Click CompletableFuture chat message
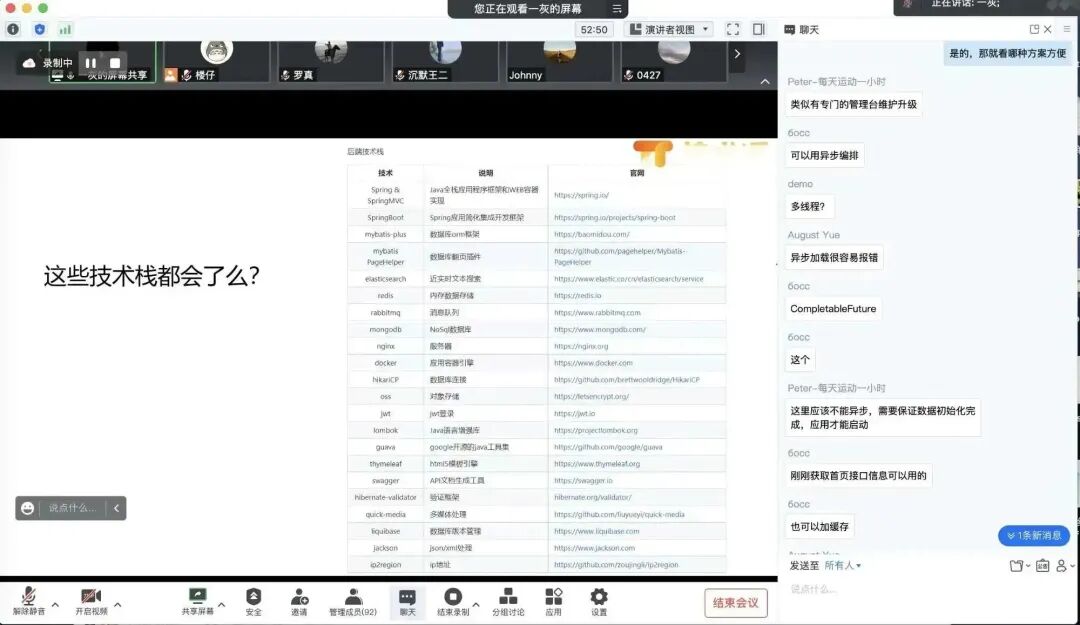Viewport: 1080px width, 625px height. click(x=833, y=309)
